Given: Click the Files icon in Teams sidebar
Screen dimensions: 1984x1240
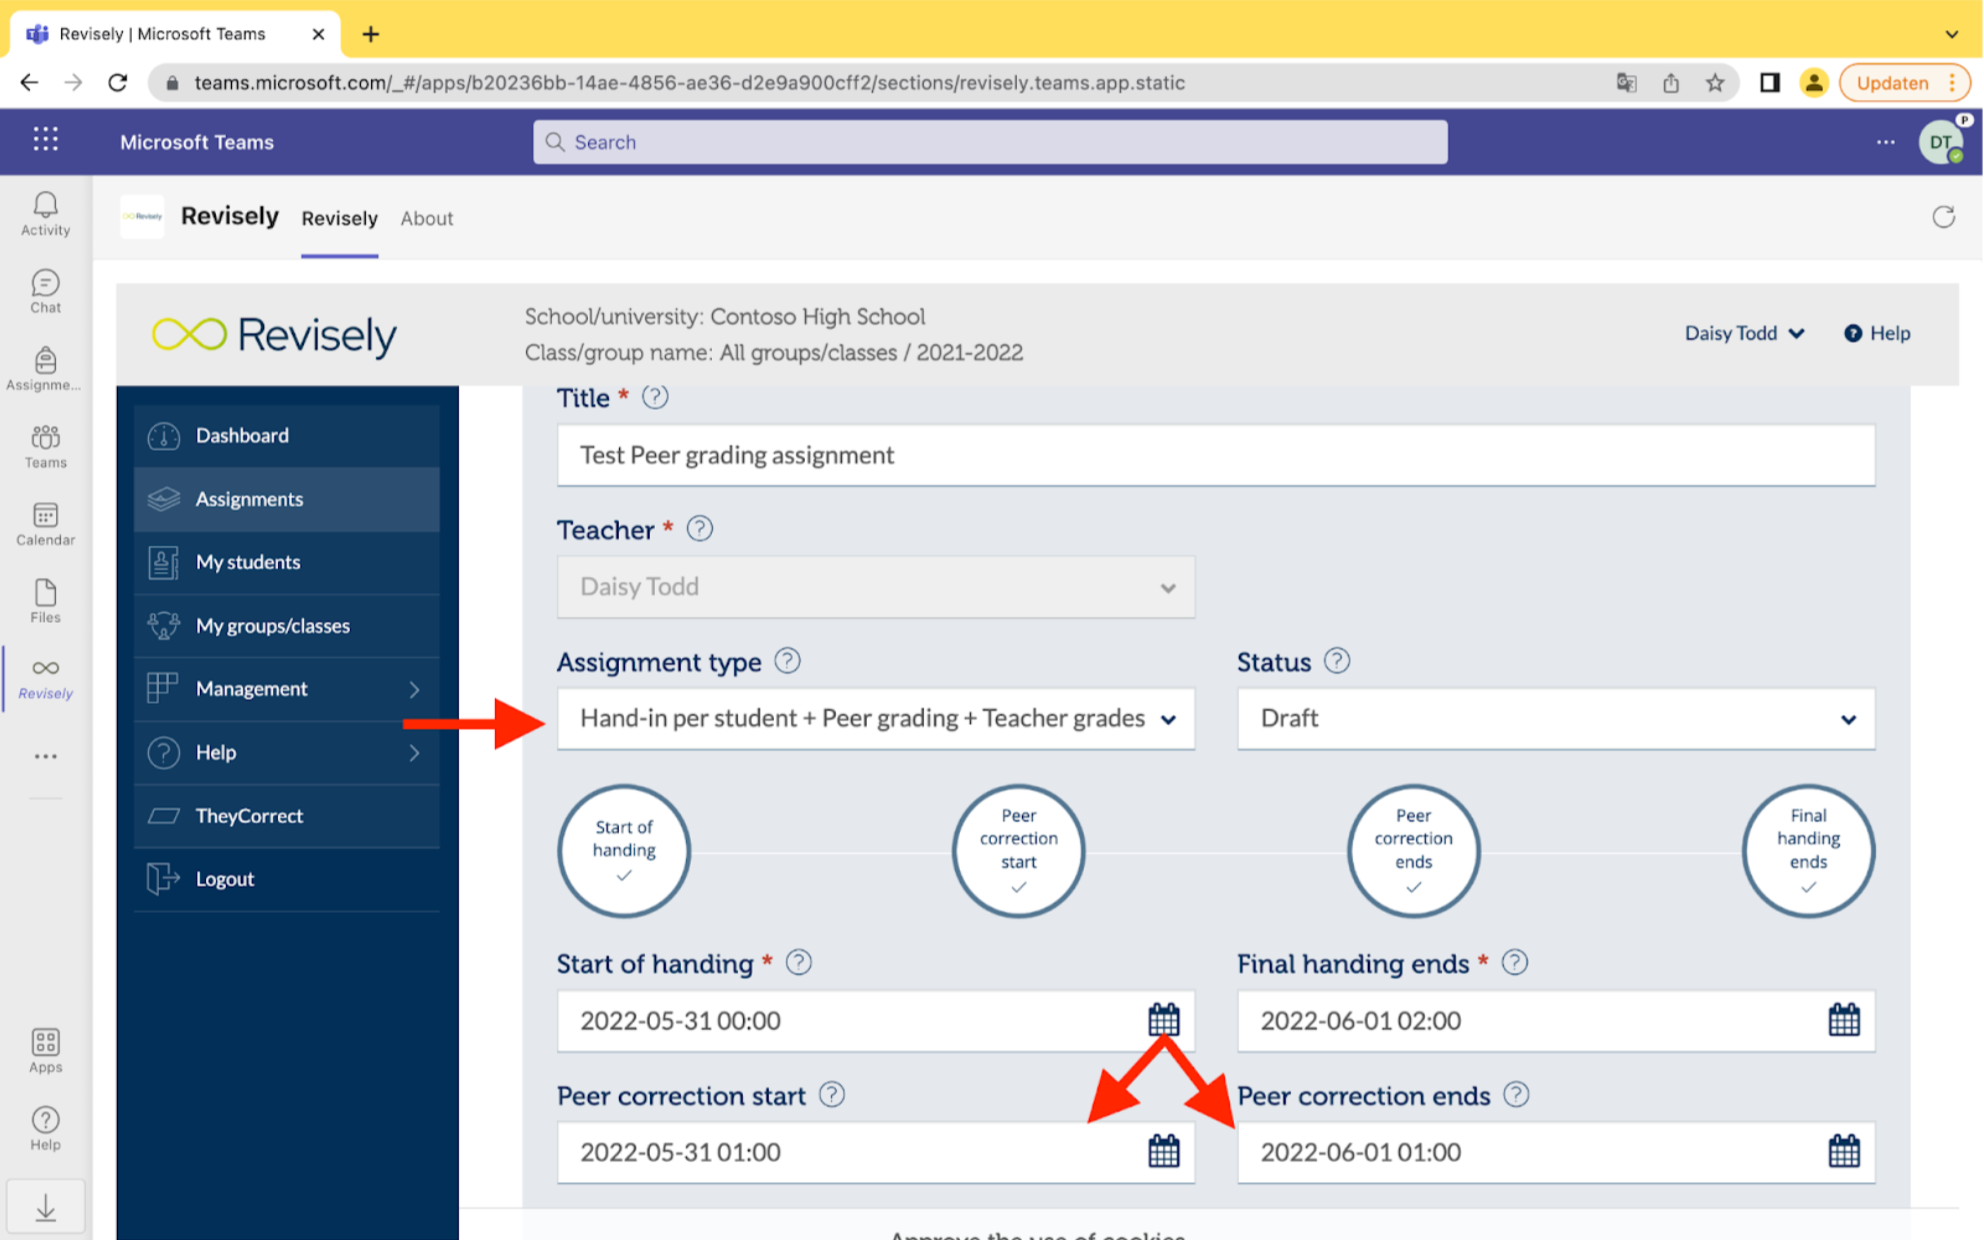Looking at the screenshot, I should [45, 601].
